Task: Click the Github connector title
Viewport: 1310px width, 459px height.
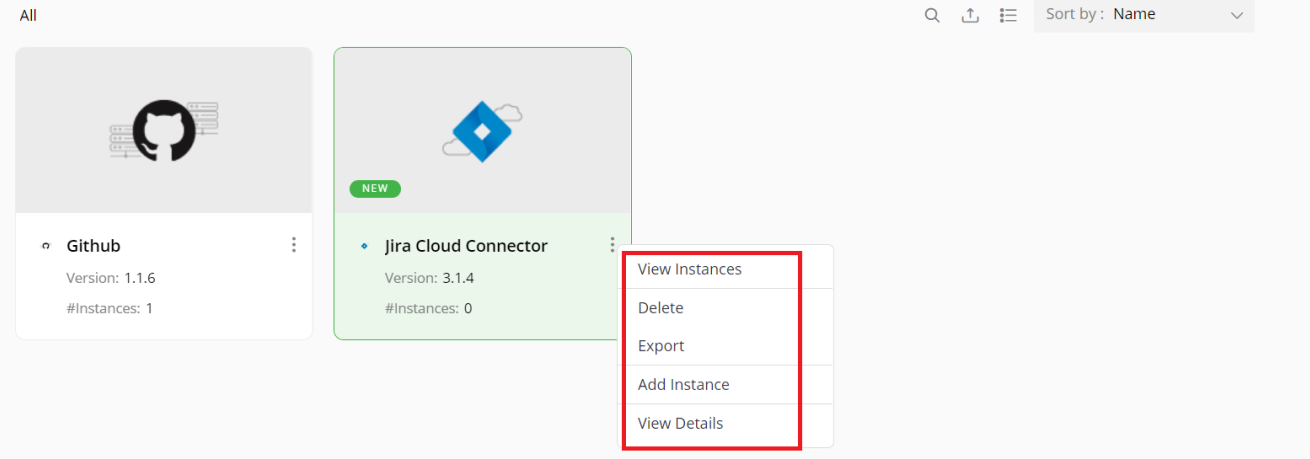Action: pos(94,246)
